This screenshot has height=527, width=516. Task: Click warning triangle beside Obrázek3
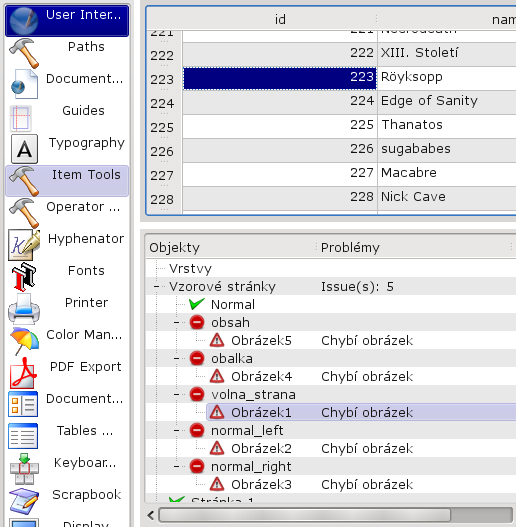point(217,484)
